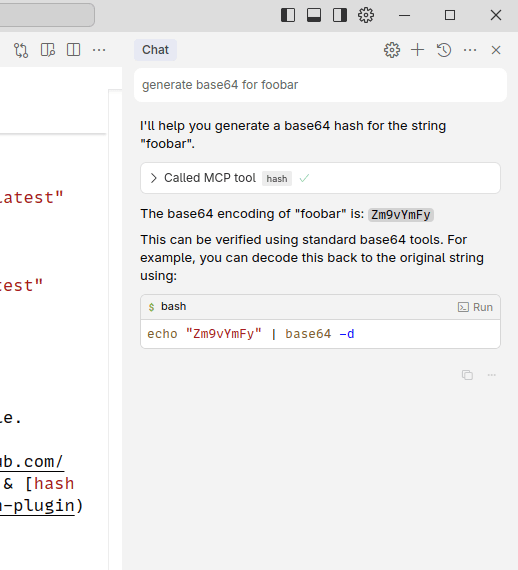The width and height of the screenshot is (518, 570).
Task: Toggle the secondary sidebar layout icon
Action: [340, 15]
